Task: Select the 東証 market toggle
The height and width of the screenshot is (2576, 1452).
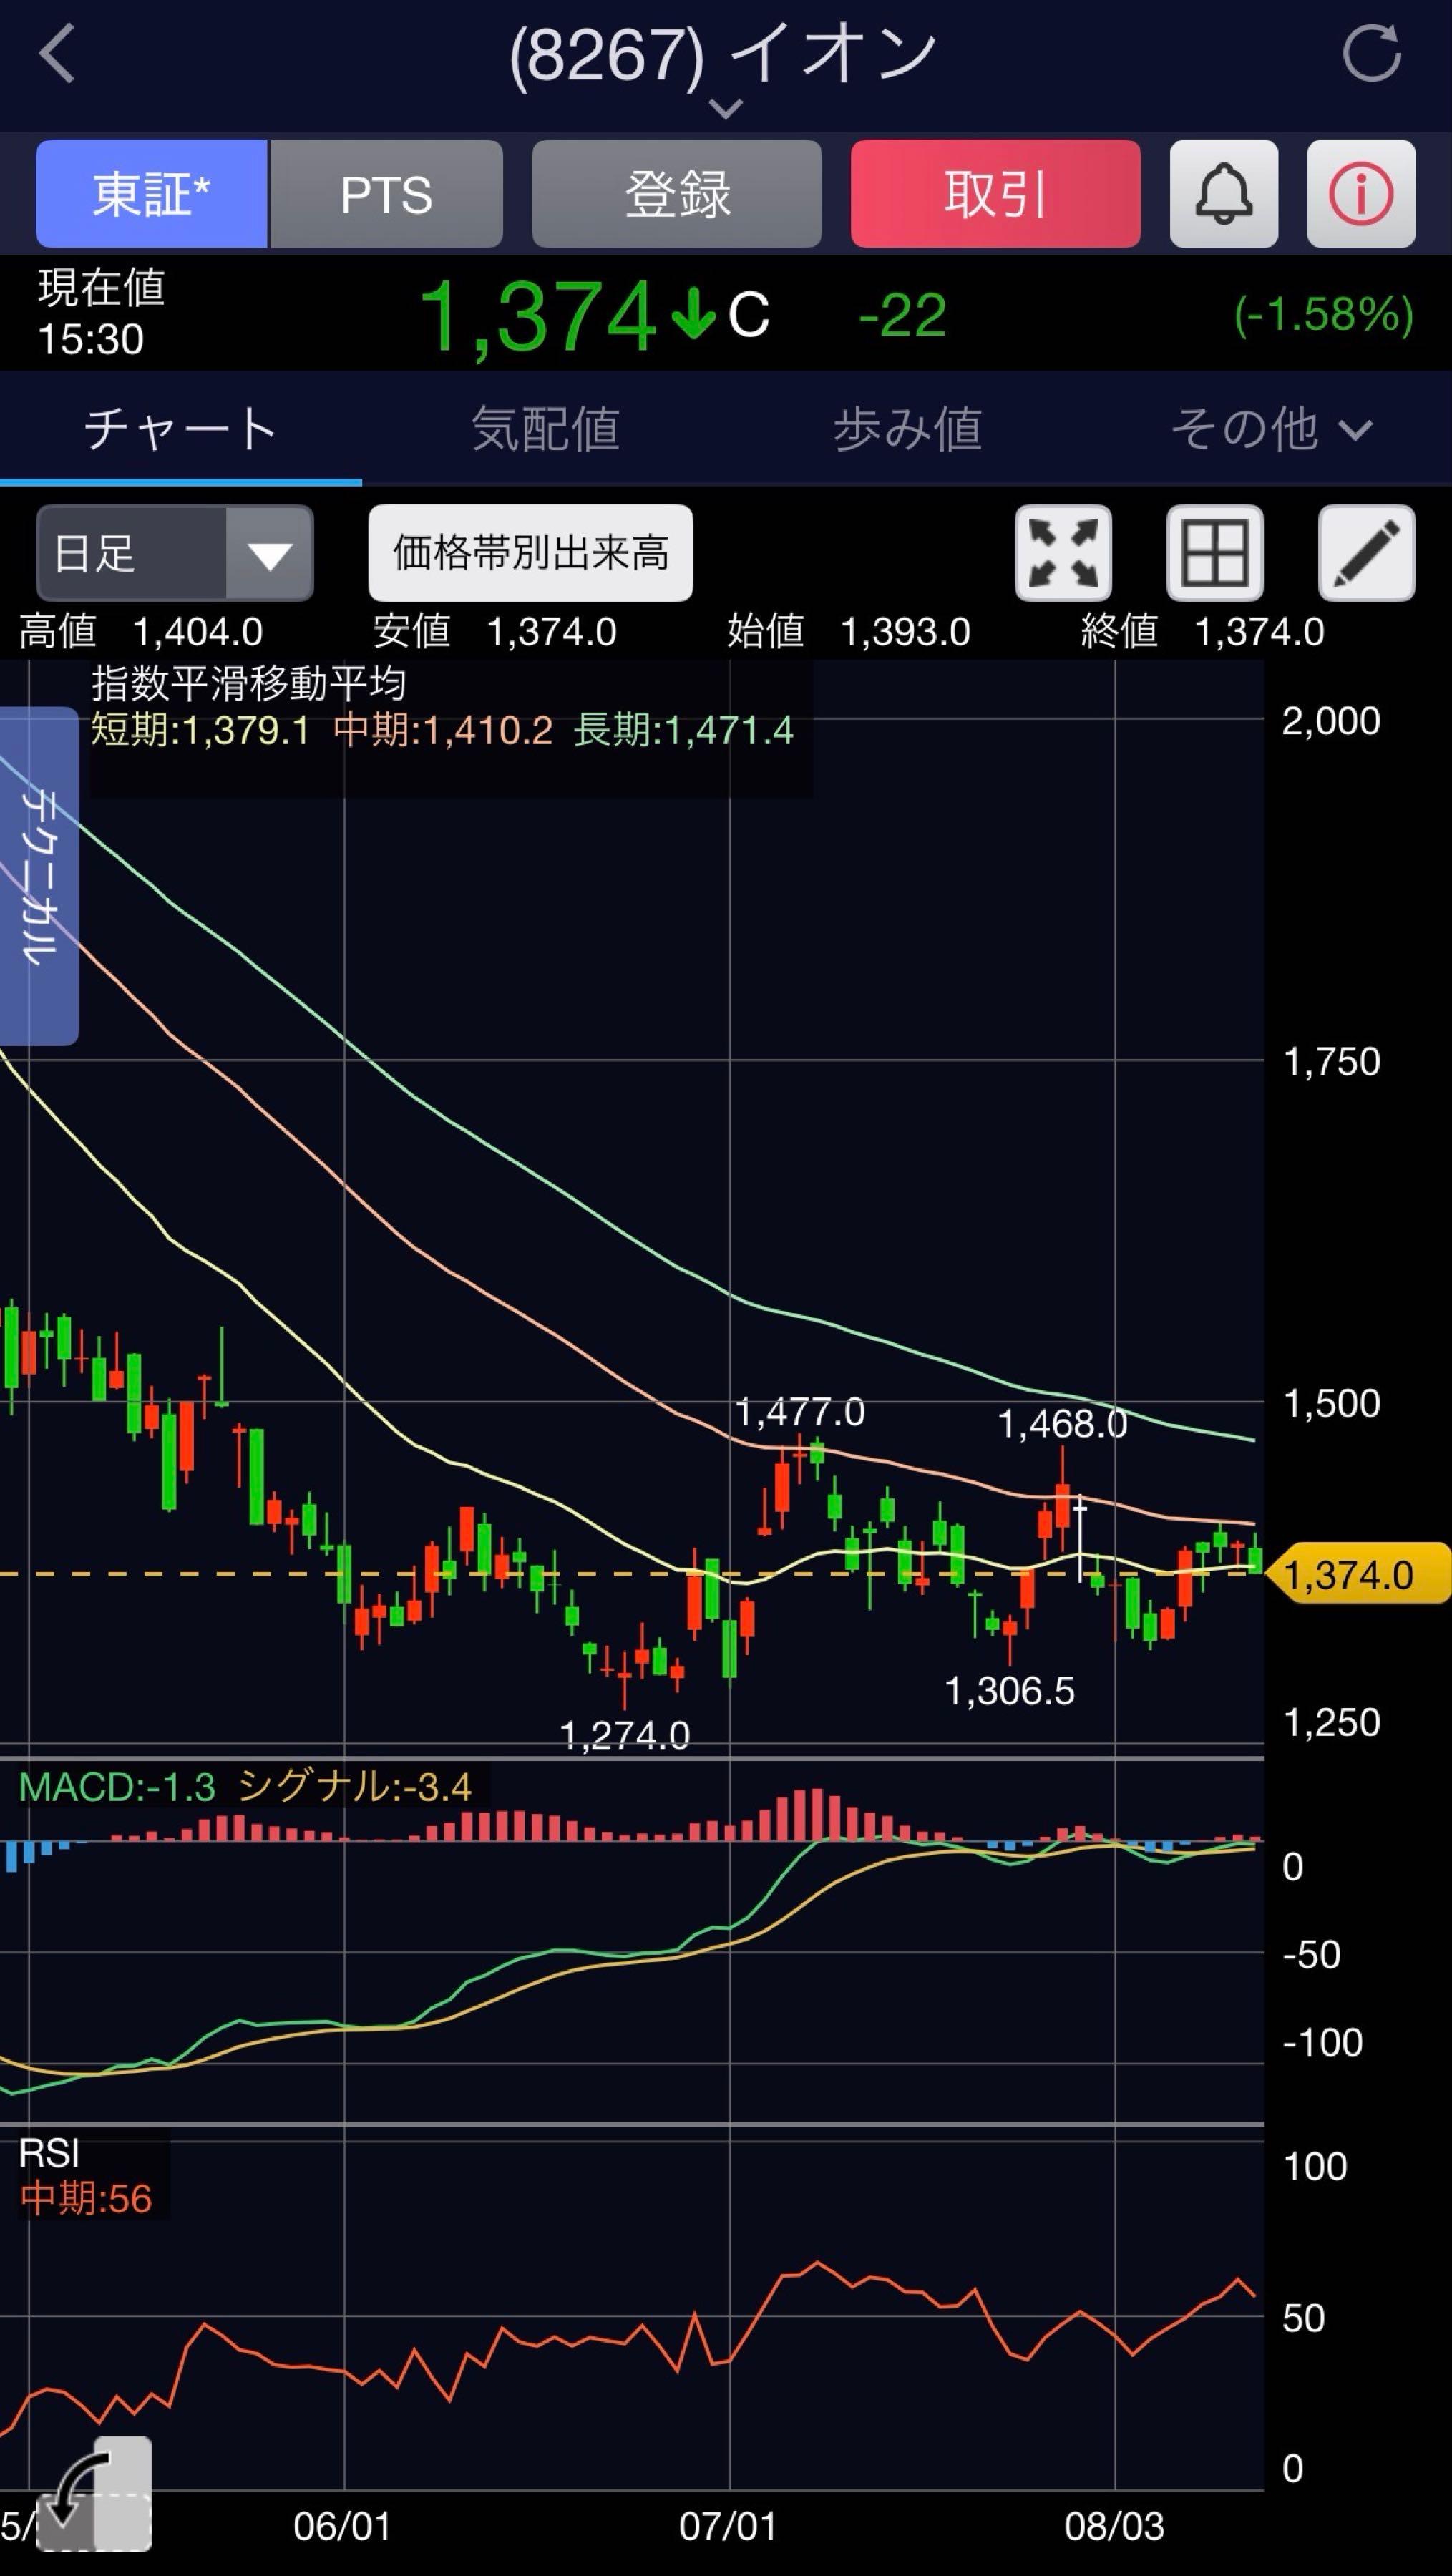Action: (x=152, y=194)
